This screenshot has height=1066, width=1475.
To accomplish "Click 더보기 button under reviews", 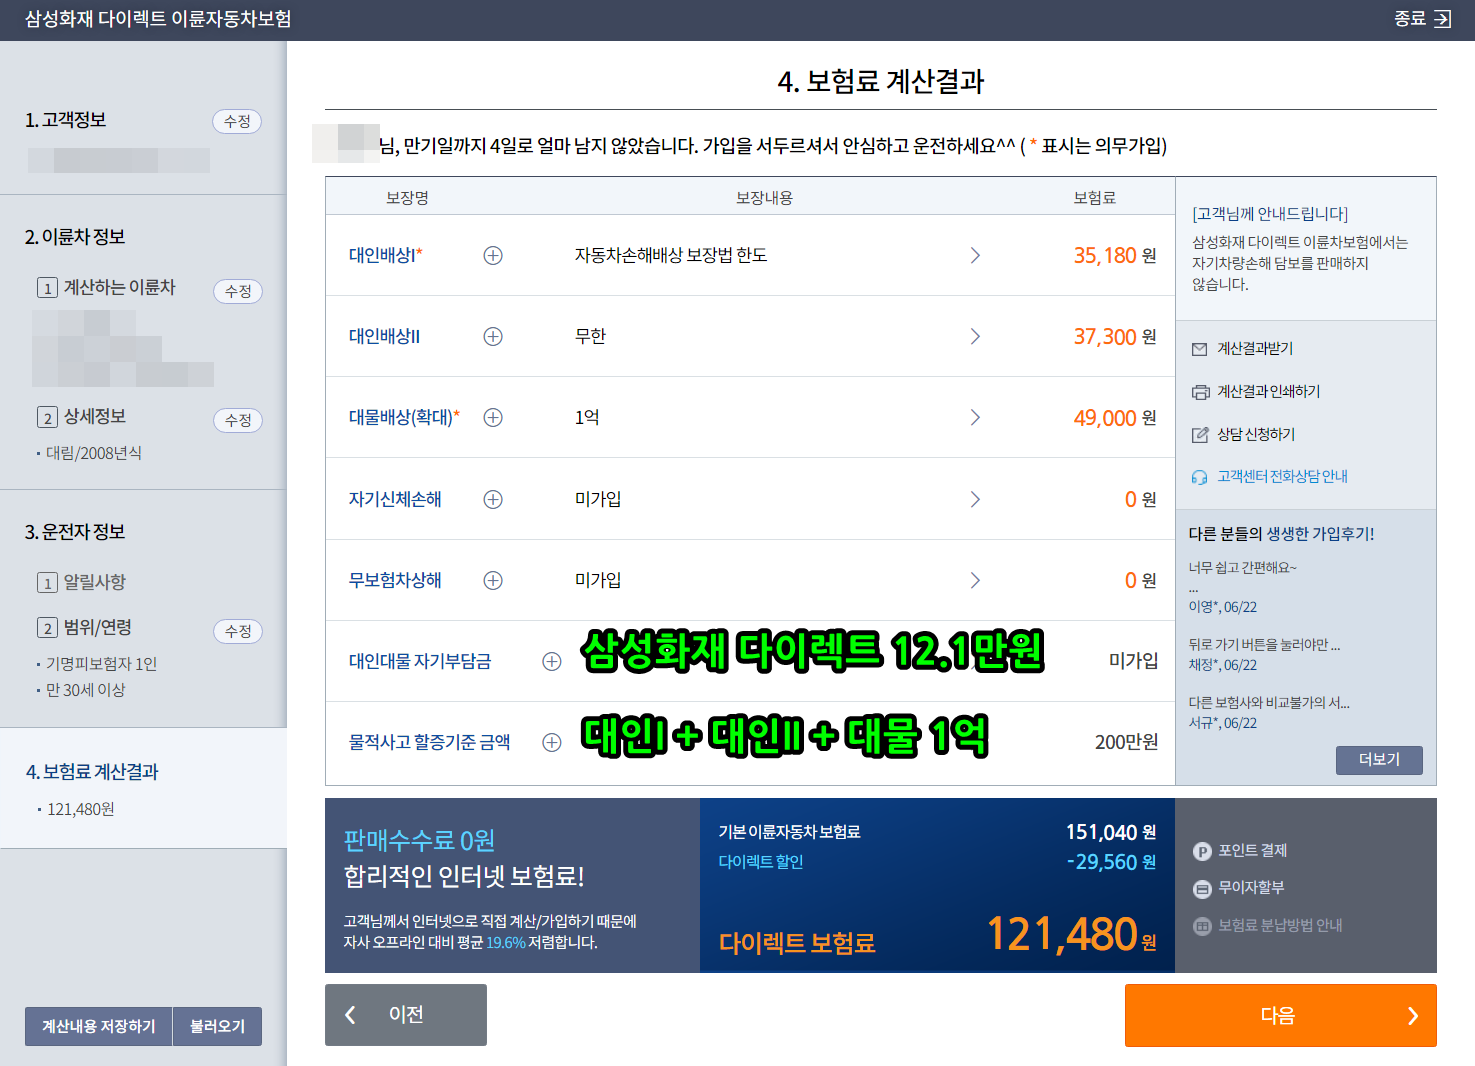I will 1379,760.
